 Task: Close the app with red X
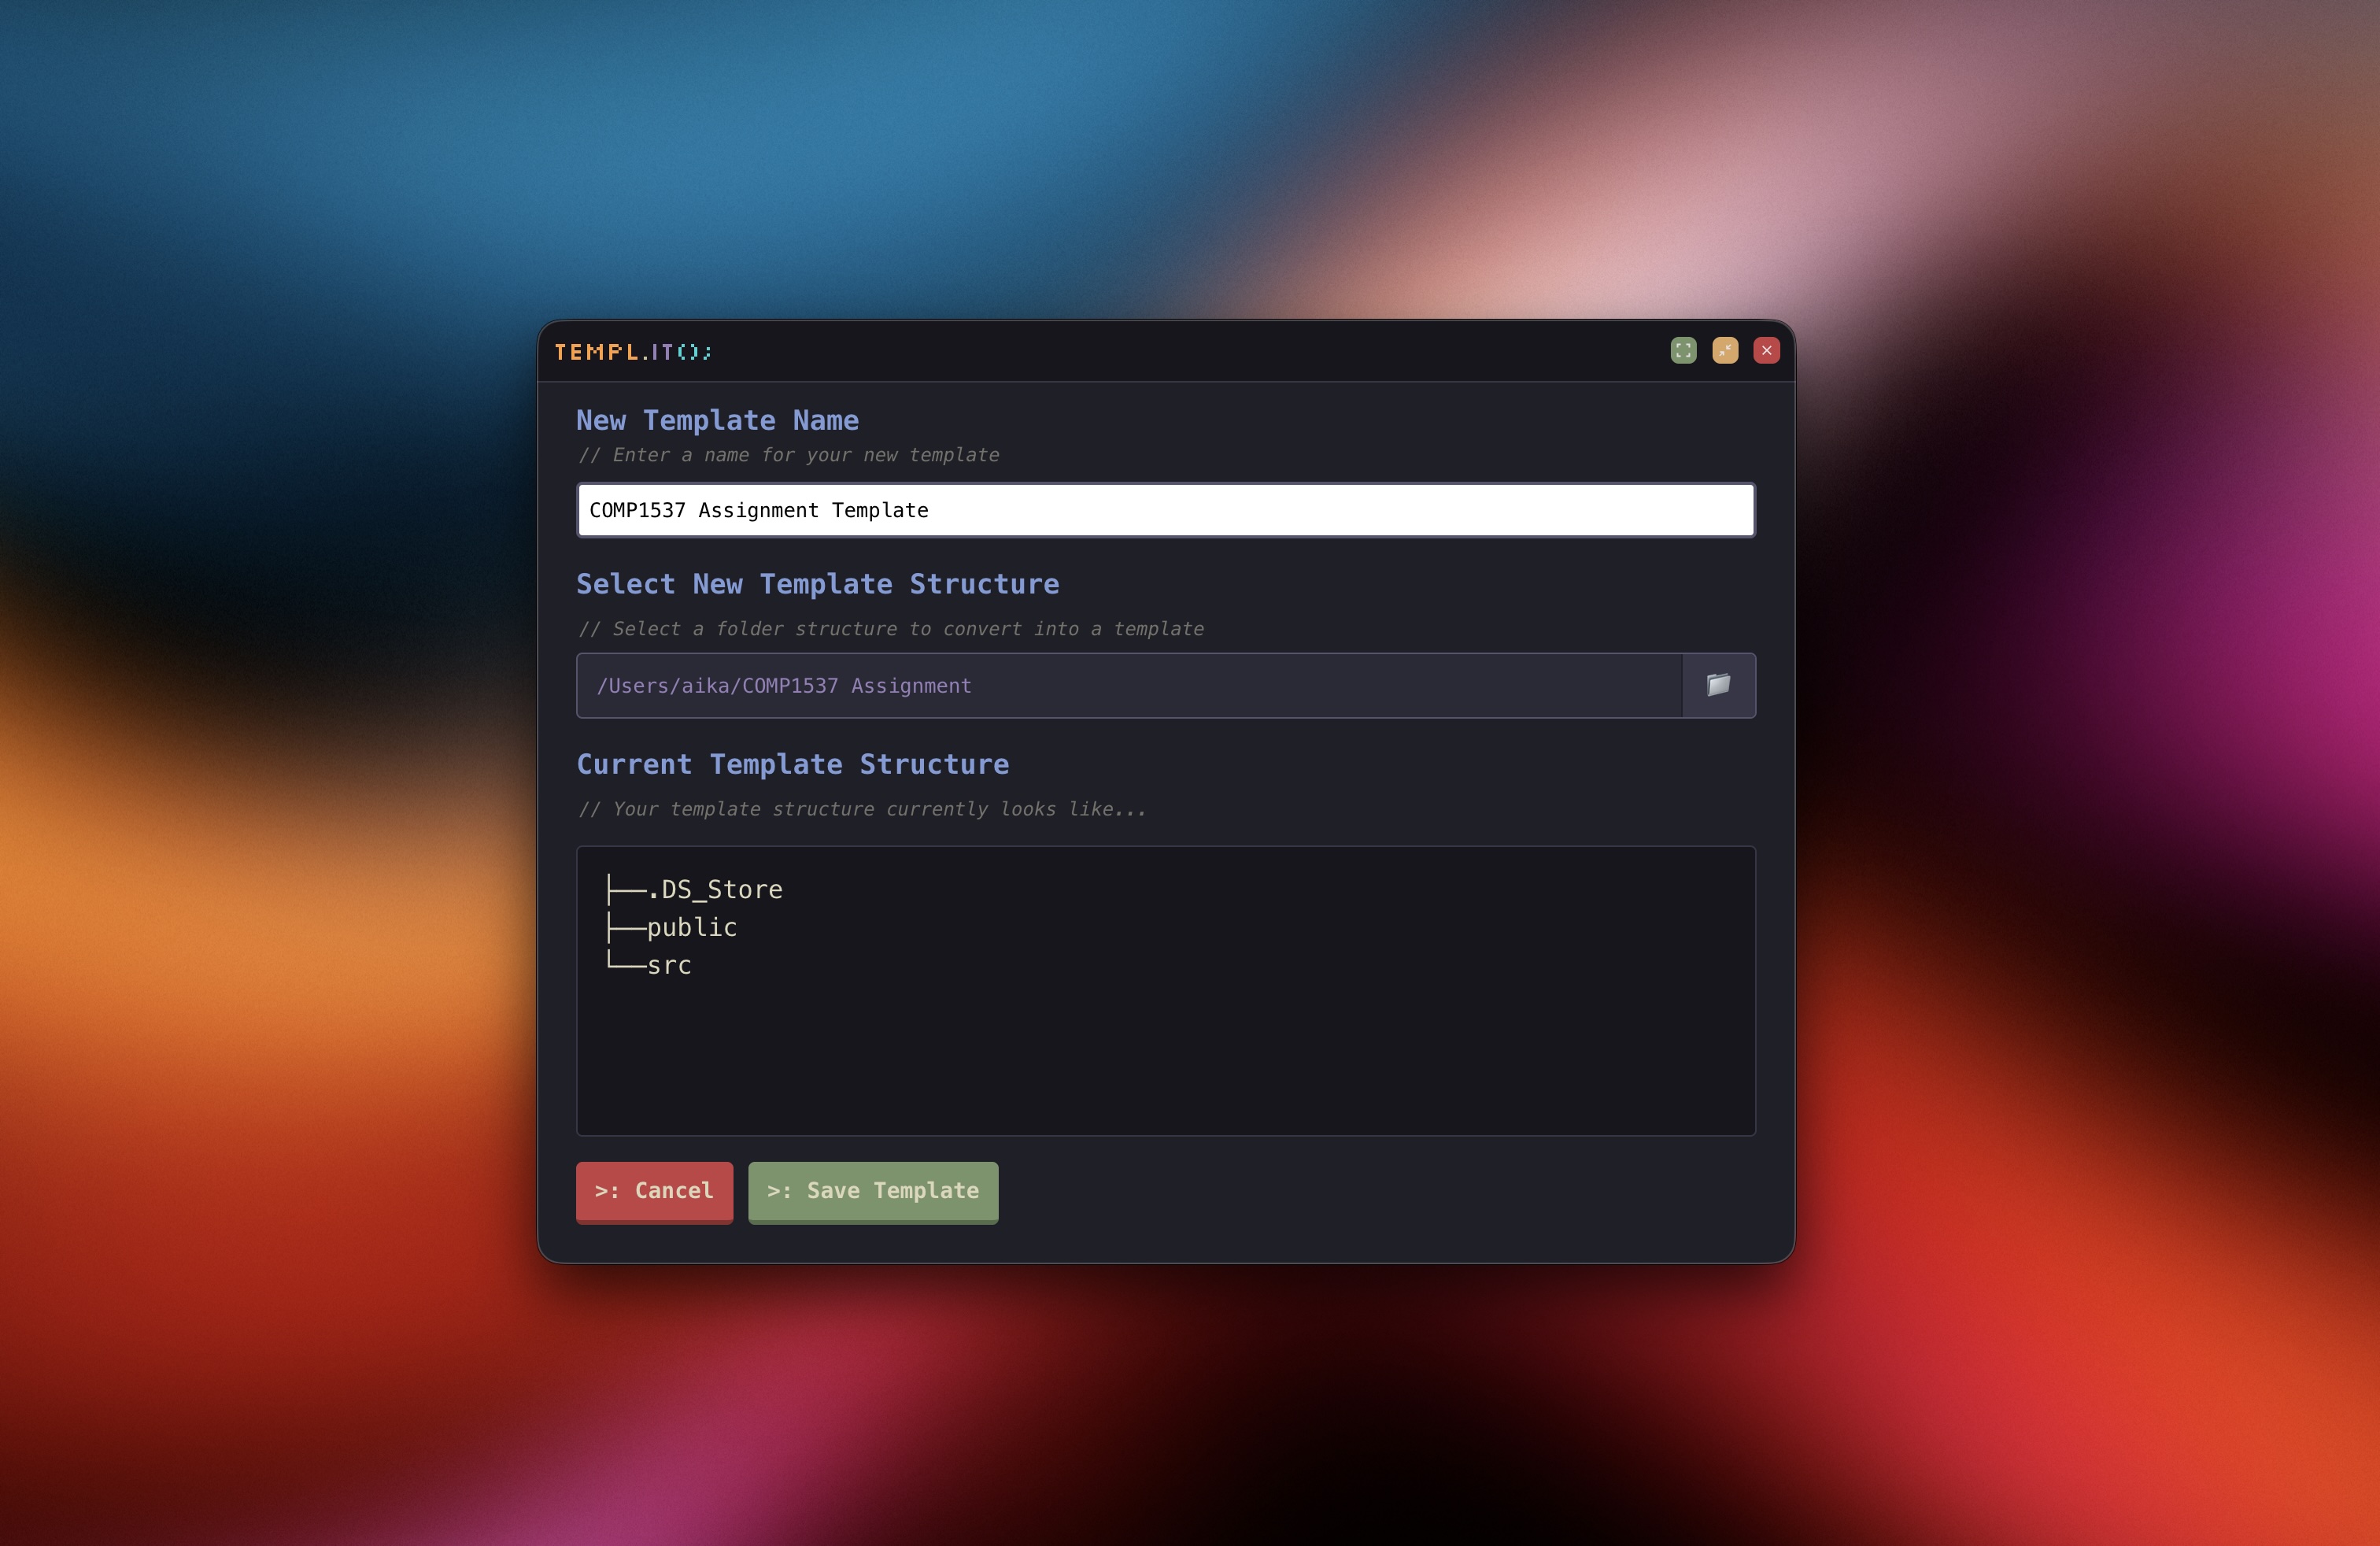click(1766, 350)
